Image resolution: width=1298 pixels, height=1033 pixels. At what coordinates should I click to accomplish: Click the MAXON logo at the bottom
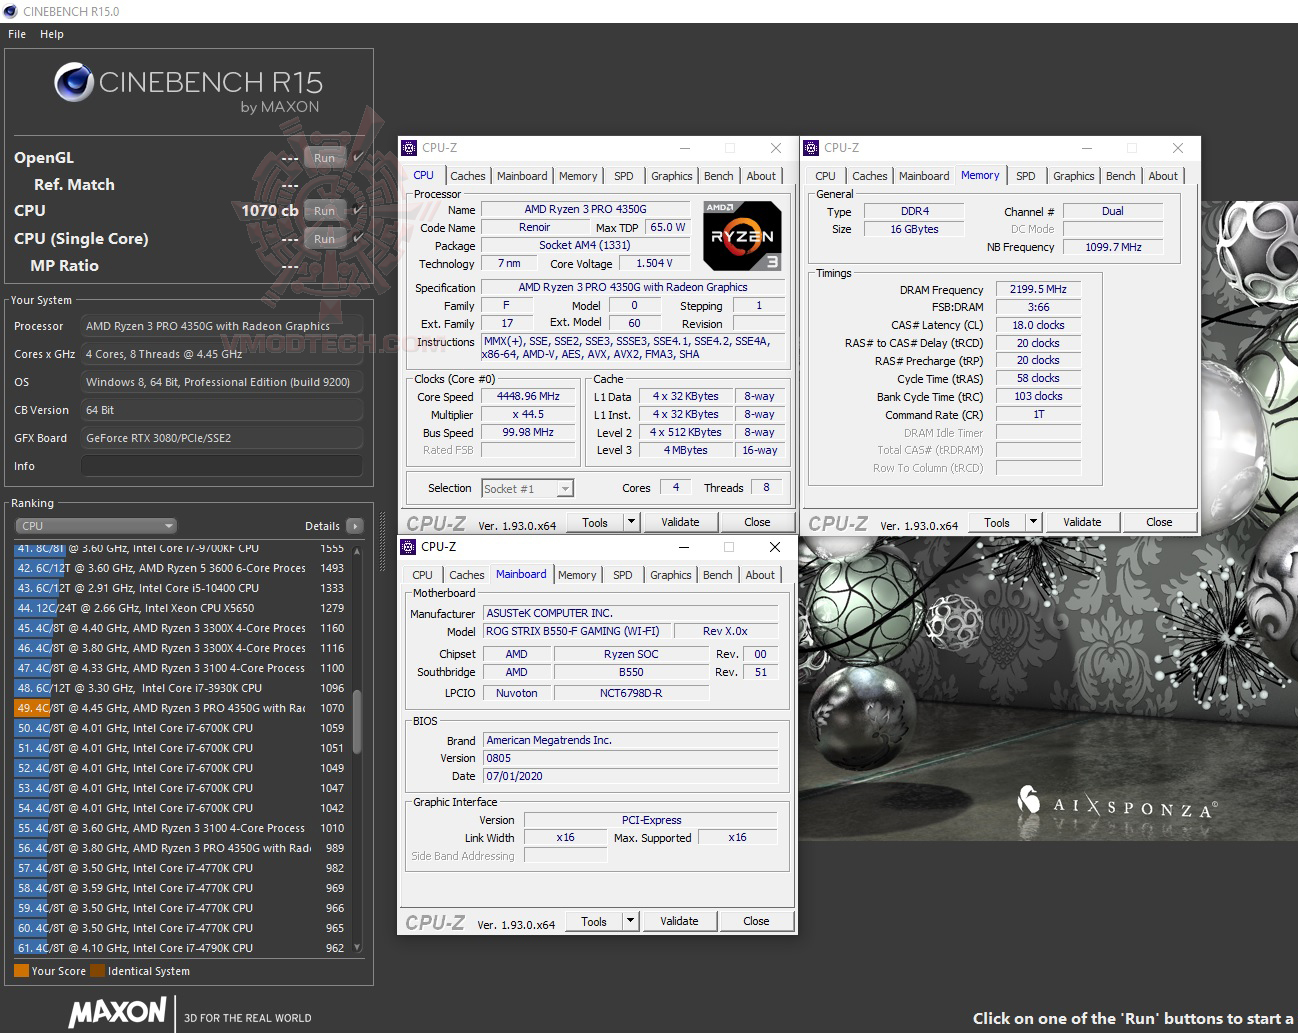[x=117, y=1012]
